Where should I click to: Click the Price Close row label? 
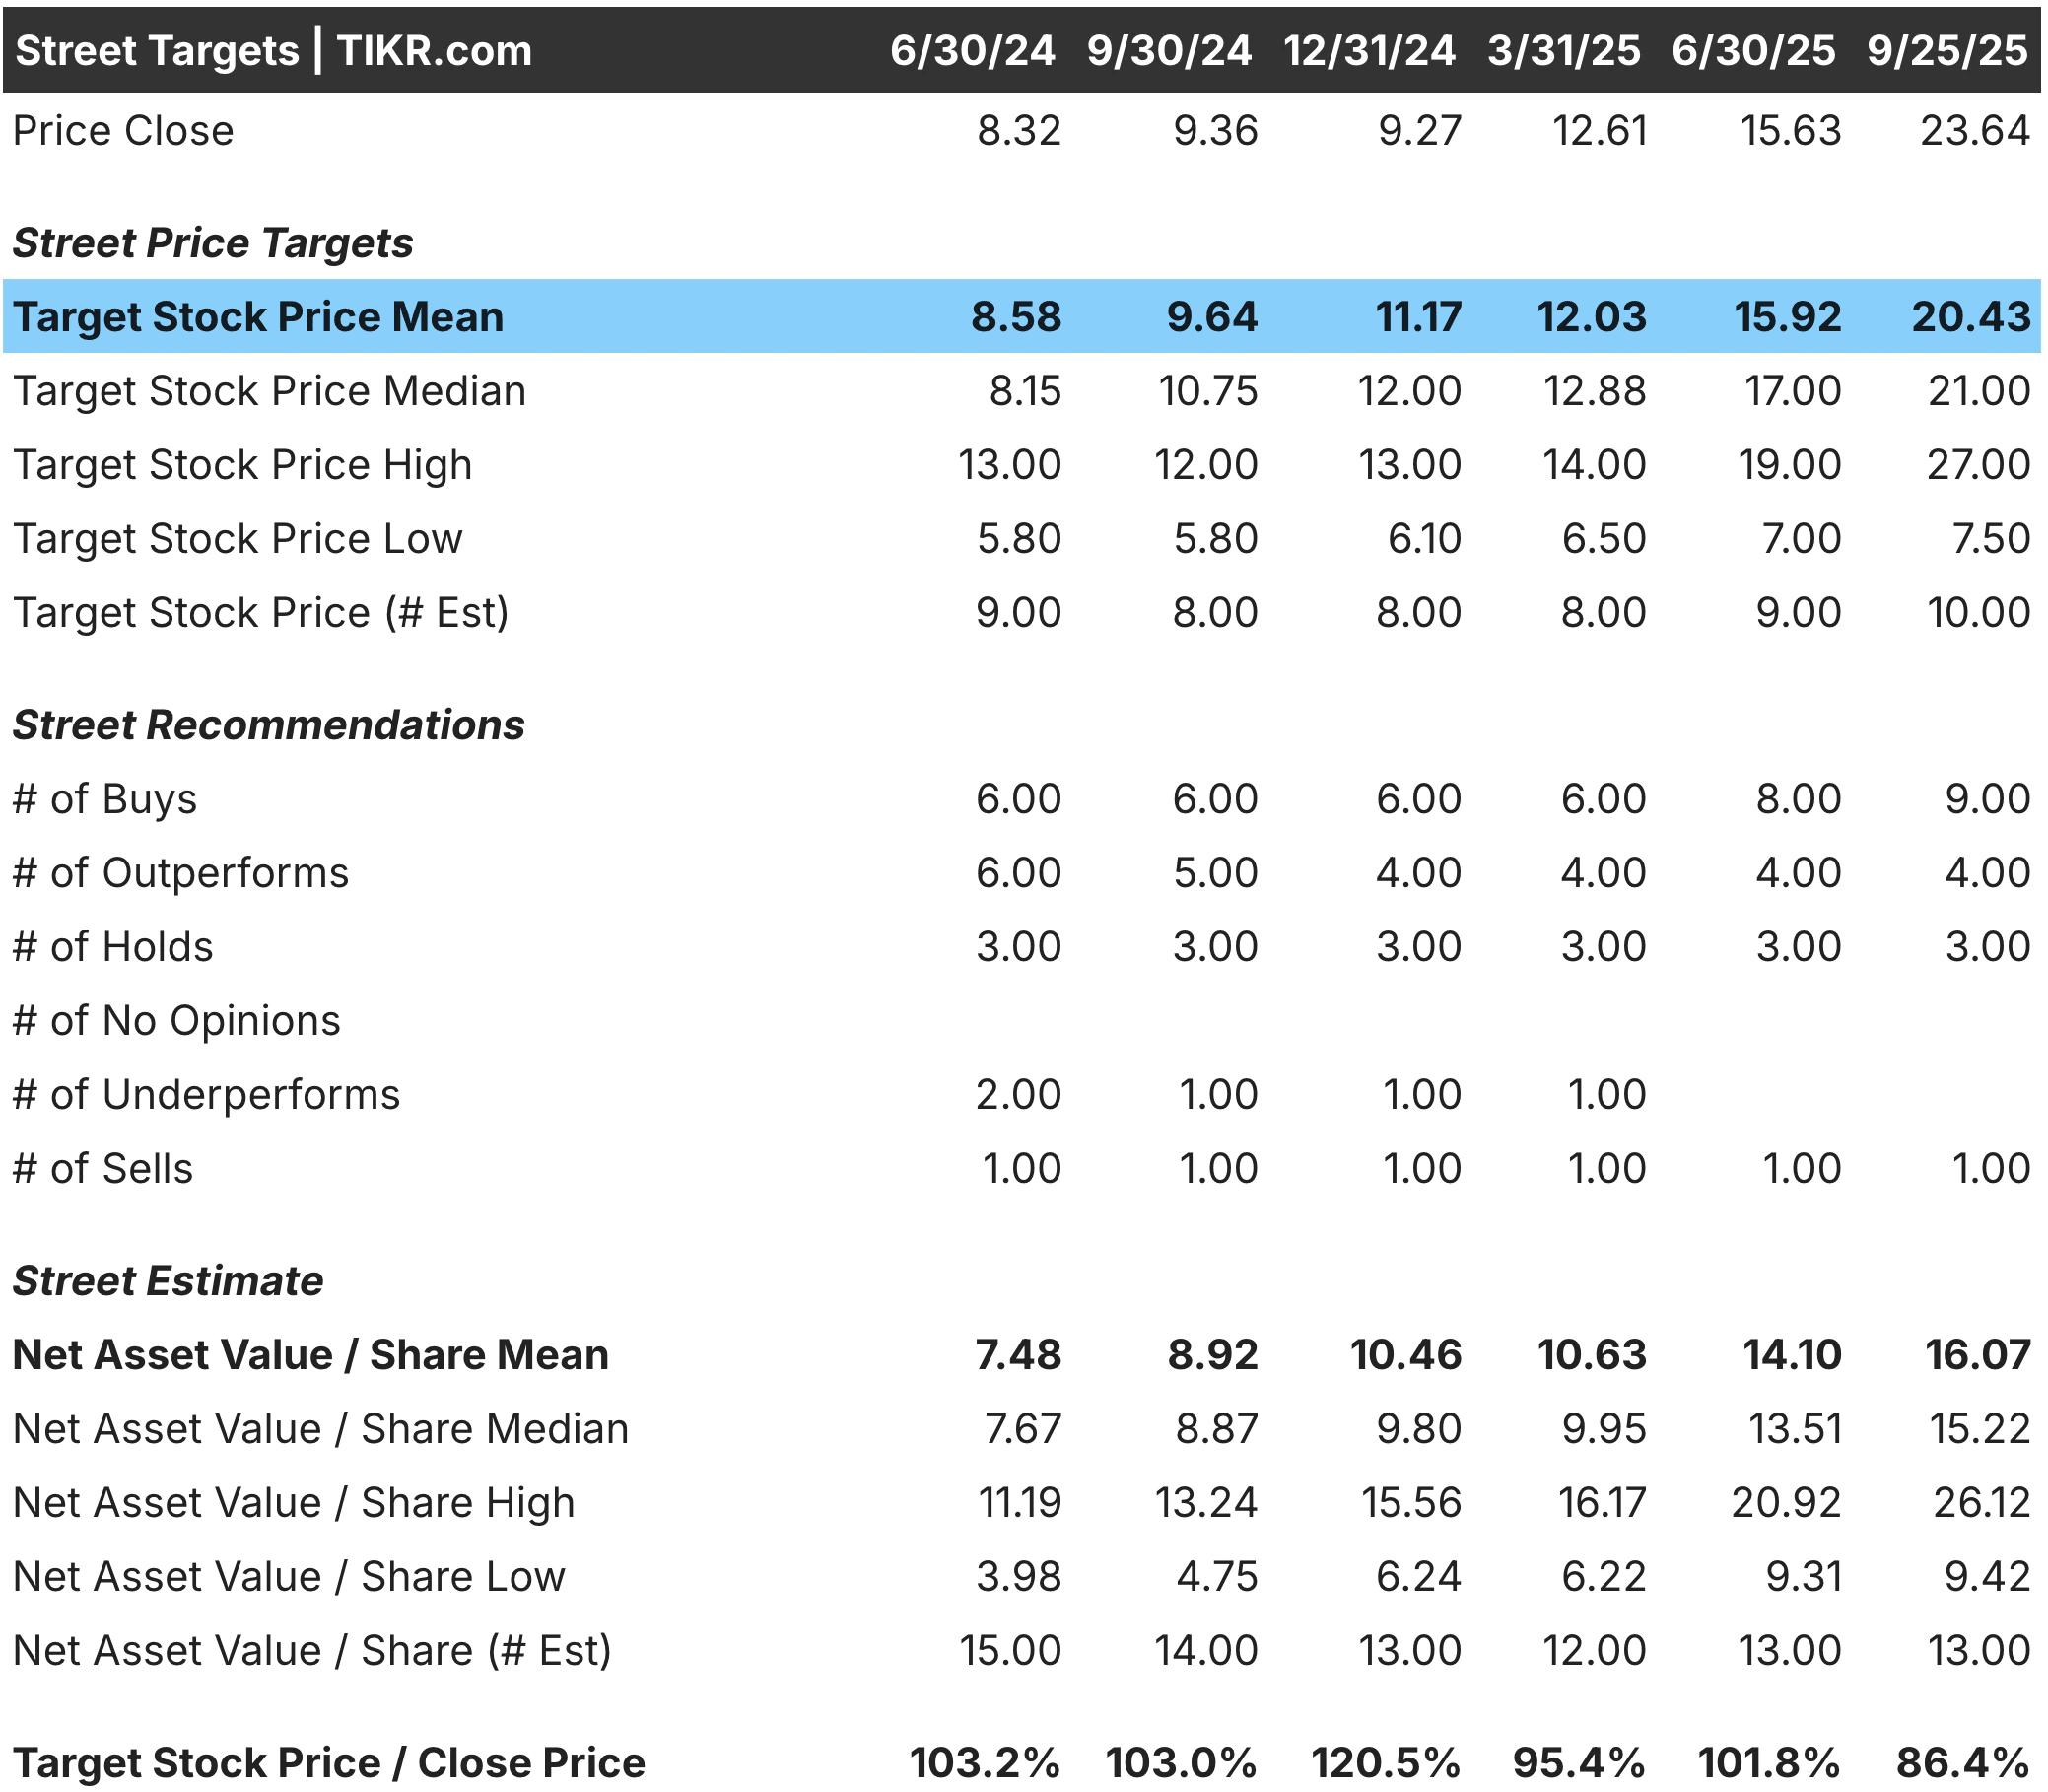pos(123,131)
